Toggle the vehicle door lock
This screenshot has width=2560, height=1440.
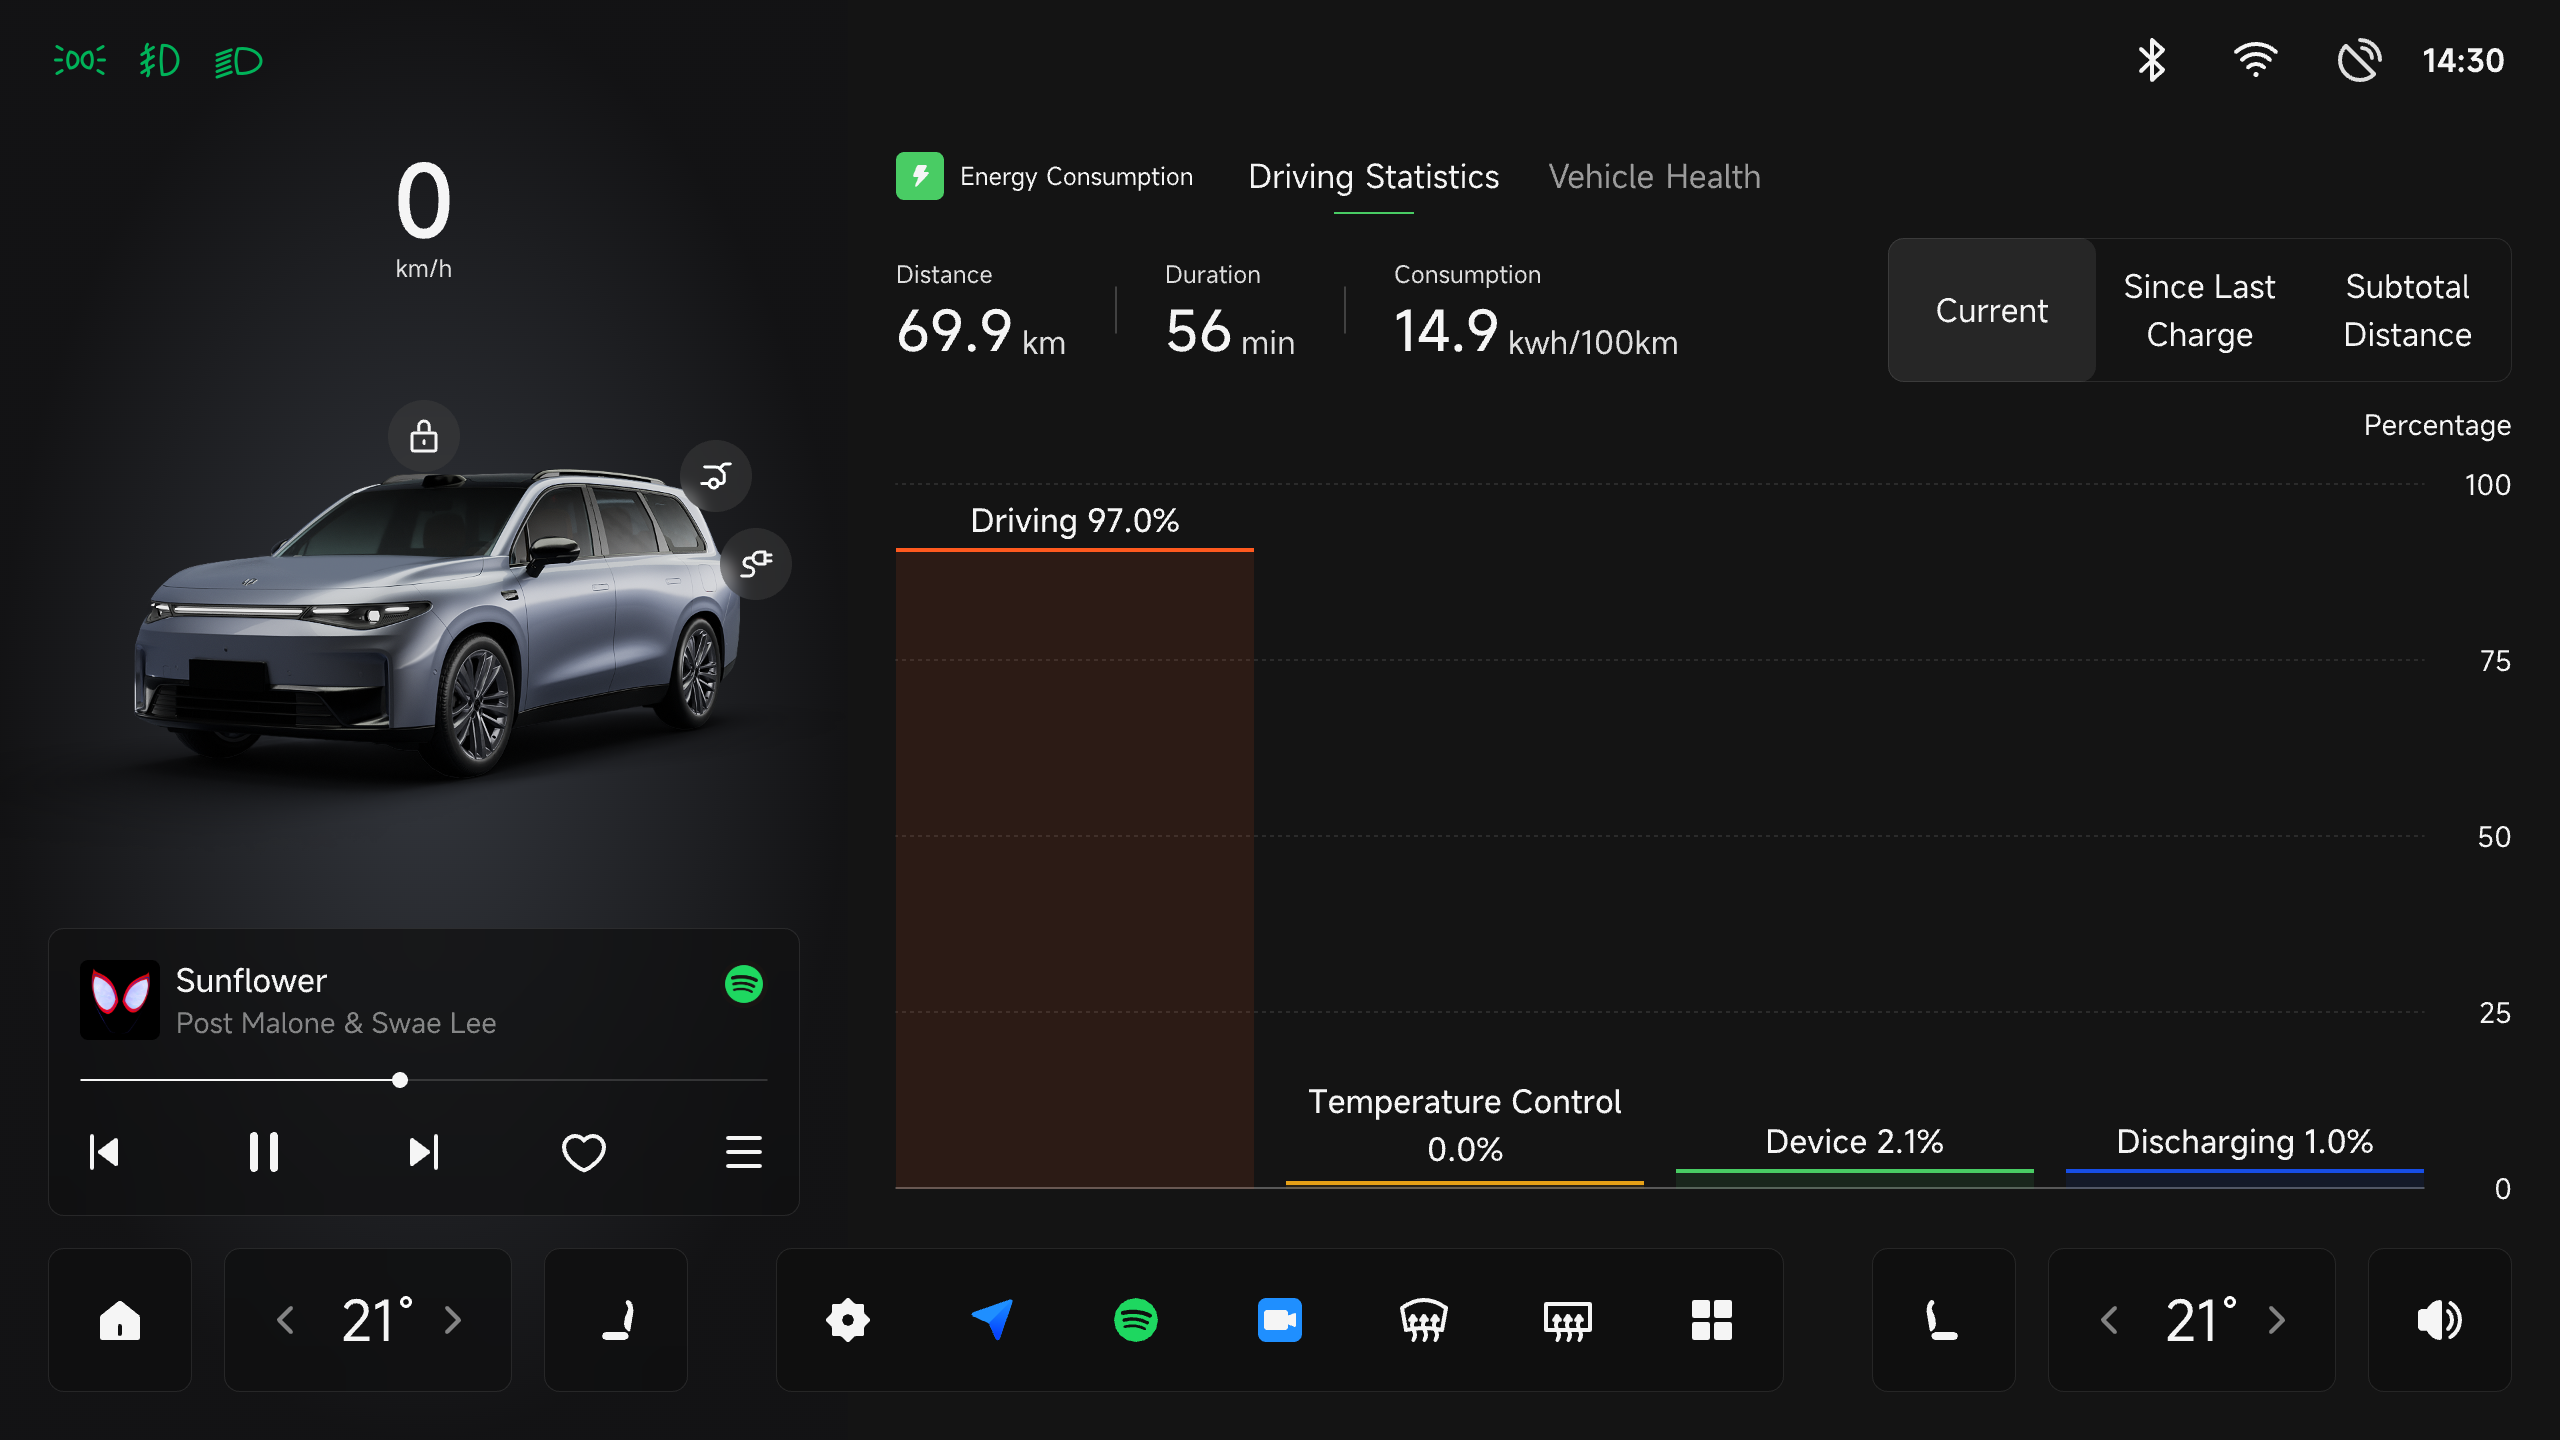point(424,437)
